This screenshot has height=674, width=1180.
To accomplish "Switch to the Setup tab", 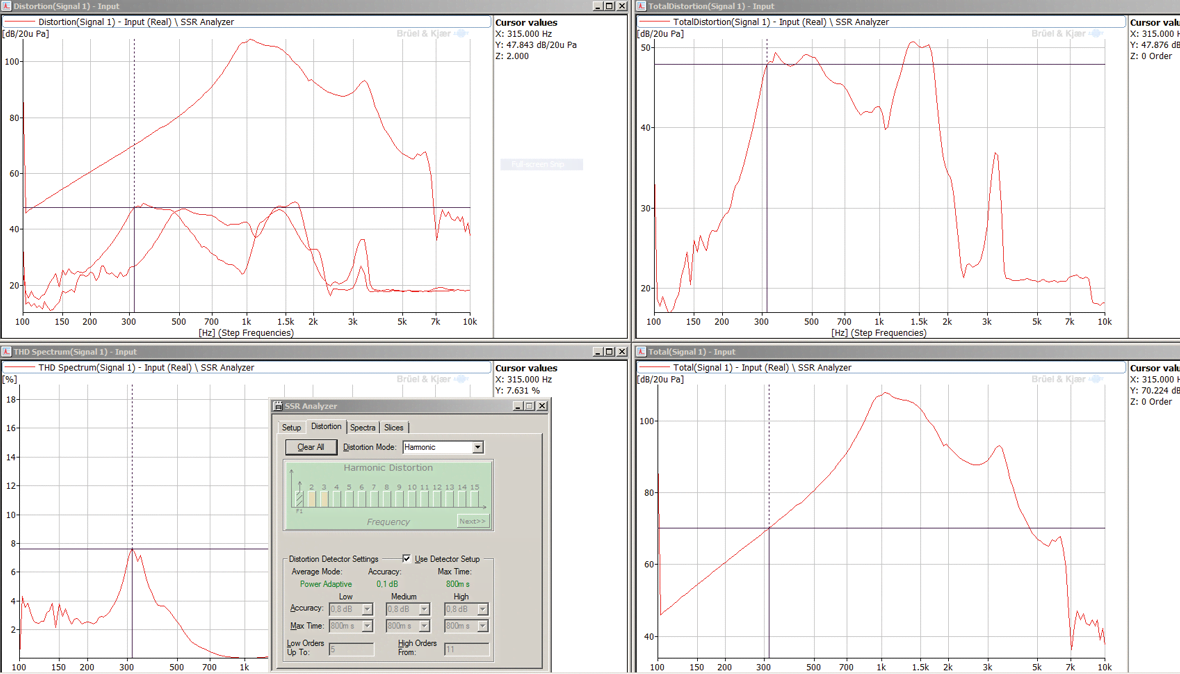I will pyautogui.click(x=291, y=427).
